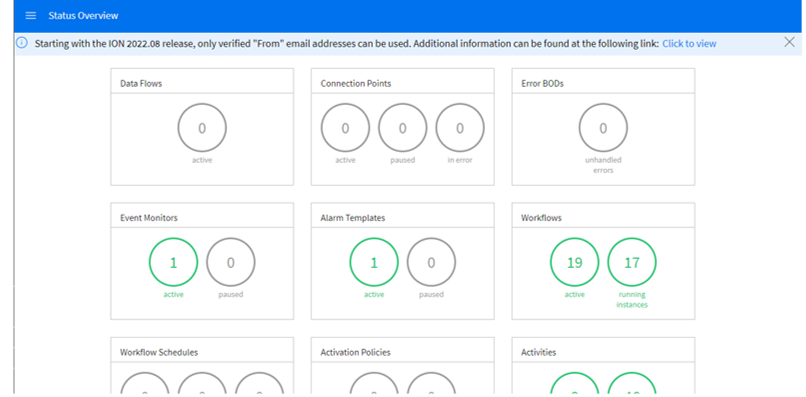Image resolution: width=806 pixels, height=397 pixels.
Task: Select the Data Flows card header
Action: pos(202,82)
